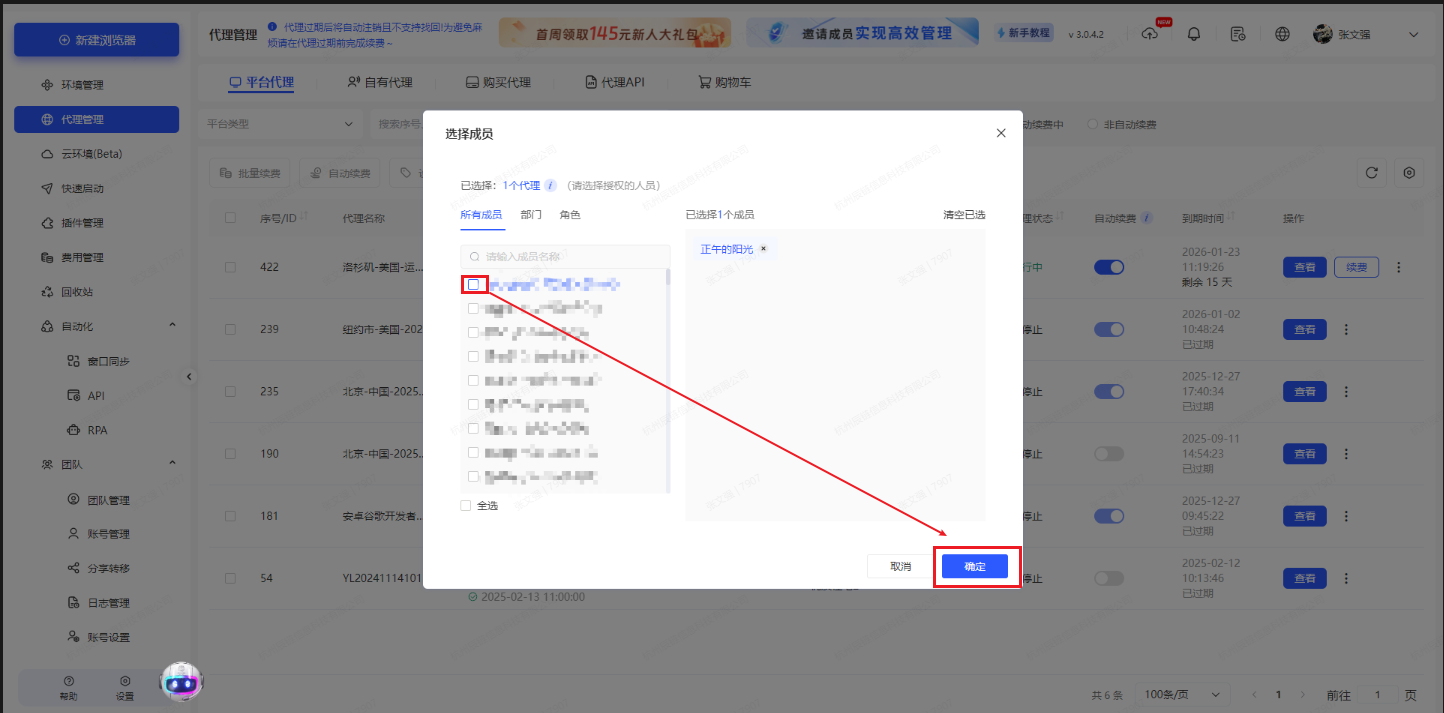Open the 100条/页 page size dropdown
Image resolution: width=1444 pixels, height=713 pixels.
tap(1180, 694)
